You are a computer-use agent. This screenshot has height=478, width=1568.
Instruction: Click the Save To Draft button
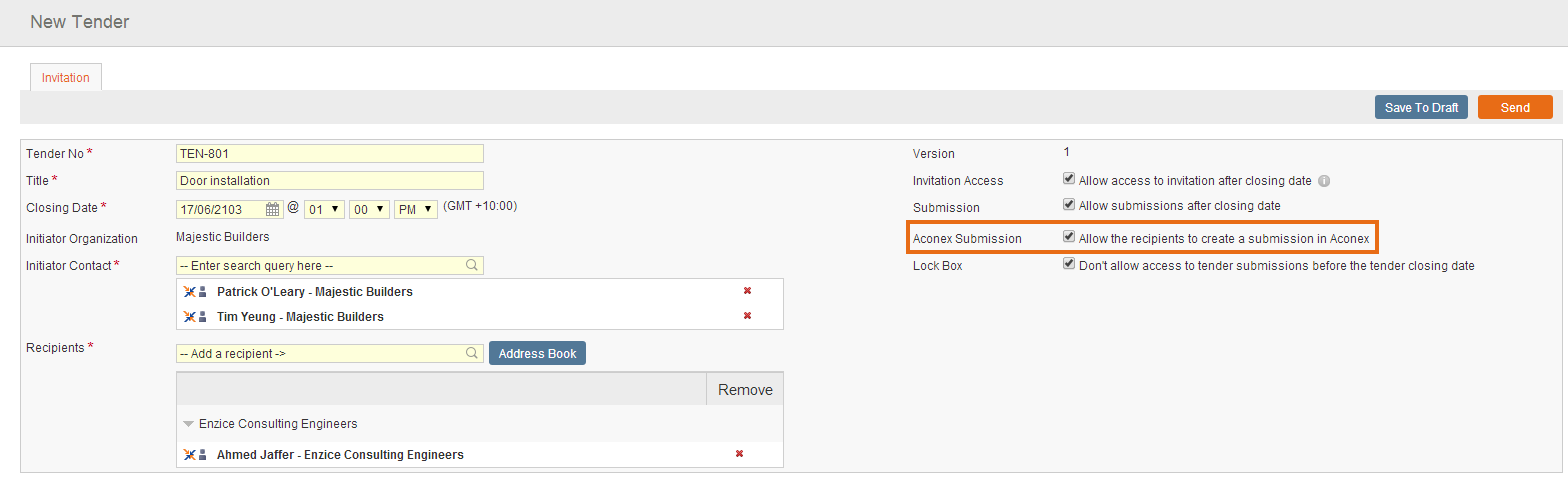pos(1421,108)
